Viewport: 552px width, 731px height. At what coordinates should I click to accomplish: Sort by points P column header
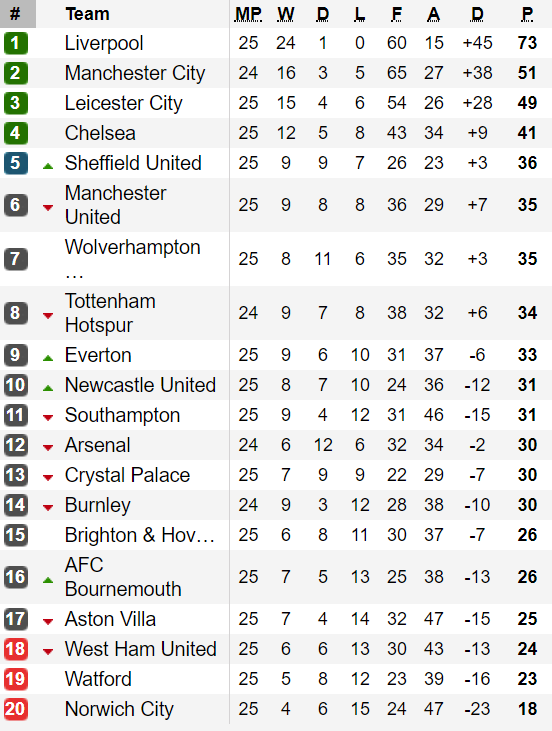527,14
